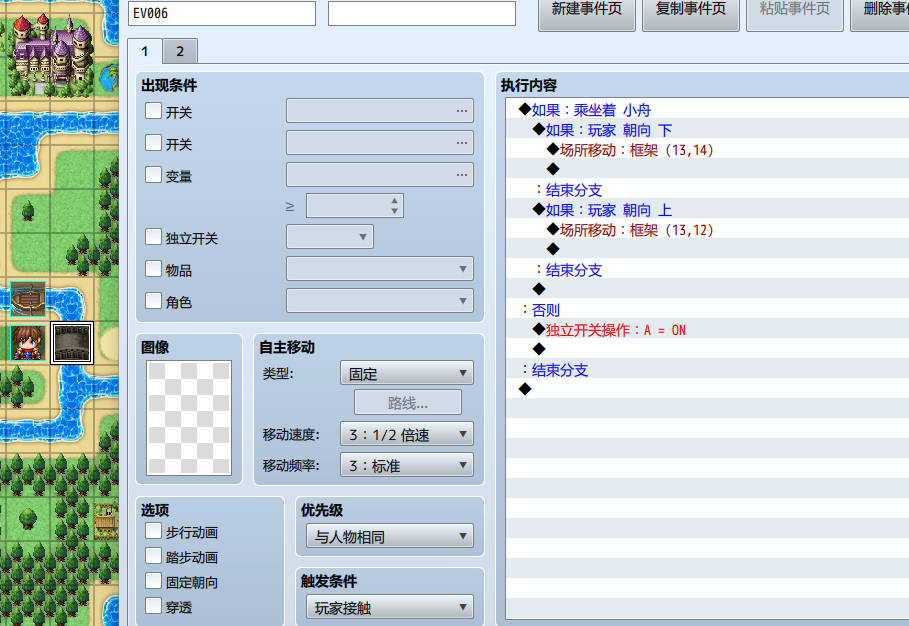Enable the 物品 condition checkbox
This screenshot has height=626, width=909.
(x=153, y=268)
